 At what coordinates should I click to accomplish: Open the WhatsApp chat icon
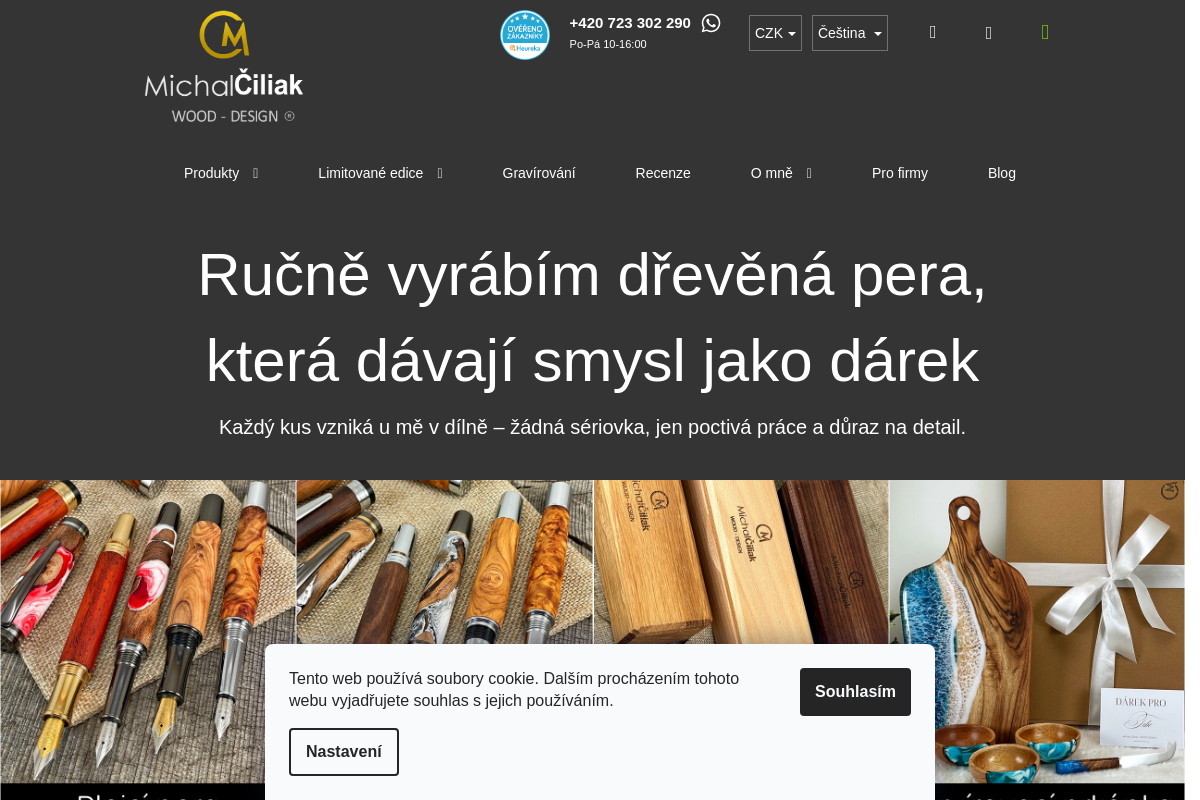coord(711,23)
